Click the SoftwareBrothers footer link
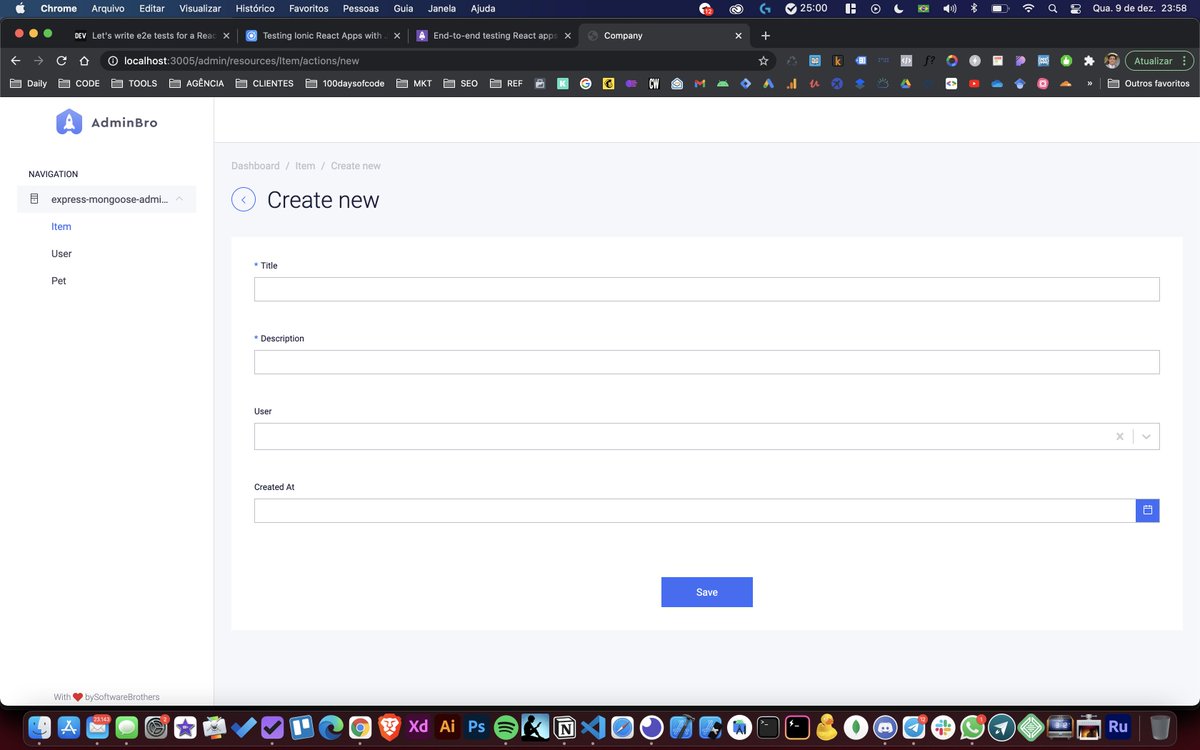This screenshot has height=750, width=1200. click(x=126, y=697)
